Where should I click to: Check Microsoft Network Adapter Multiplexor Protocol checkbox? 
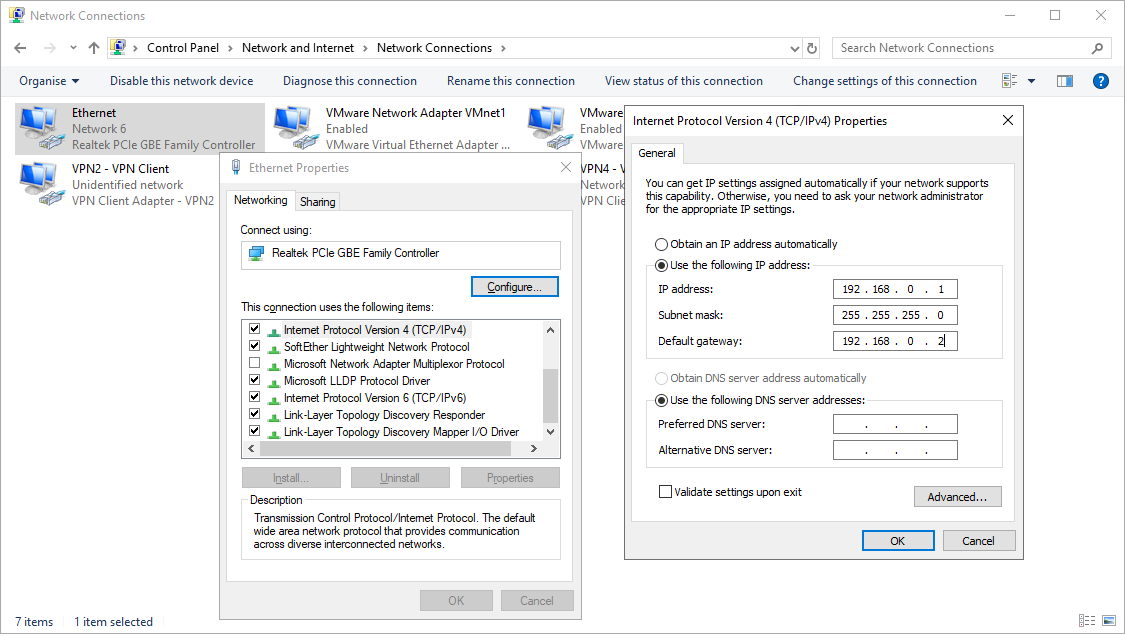(255, 363)
